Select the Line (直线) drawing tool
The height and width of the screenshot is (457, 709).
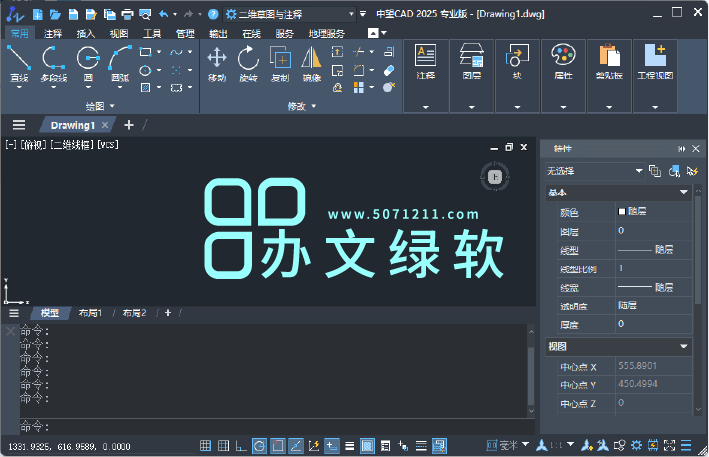tap(19, 63)
